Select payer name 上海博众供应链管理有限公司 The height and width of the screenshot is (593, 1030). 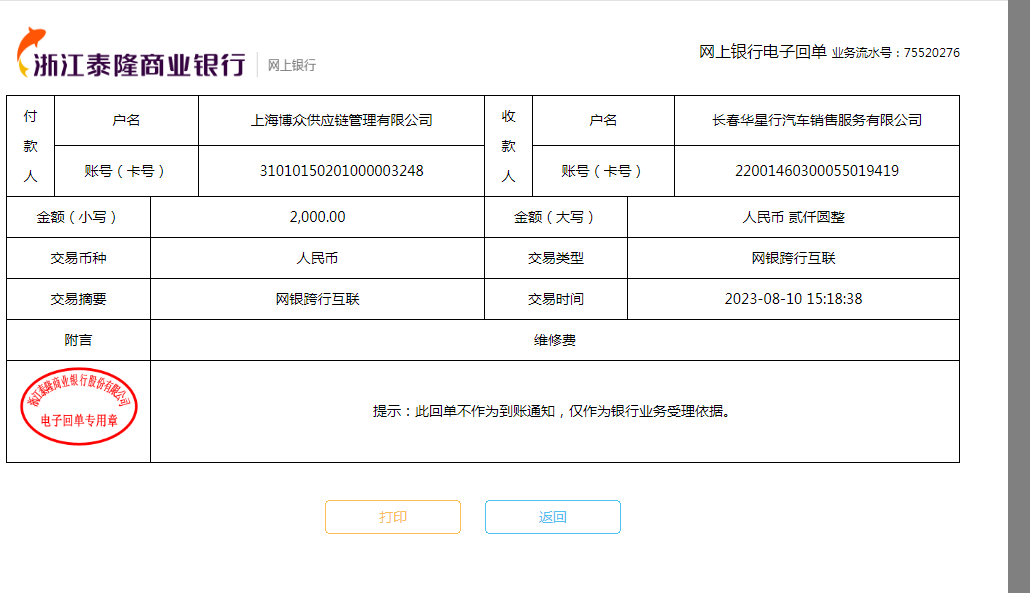pos(341,120)
